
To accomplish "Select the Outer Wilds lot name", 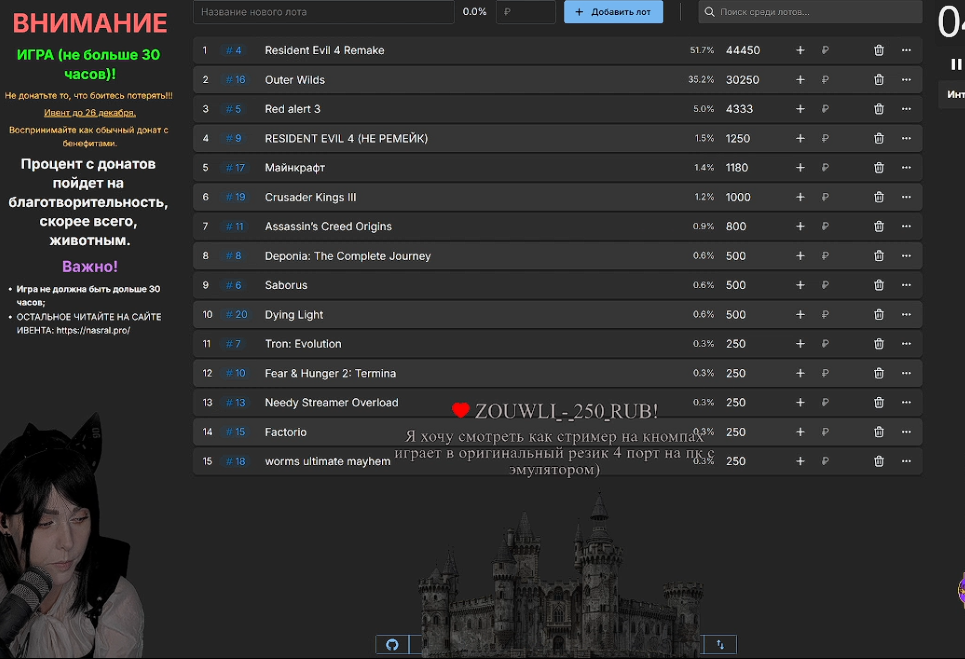I will pyautogui.click(x=295, y=80).
